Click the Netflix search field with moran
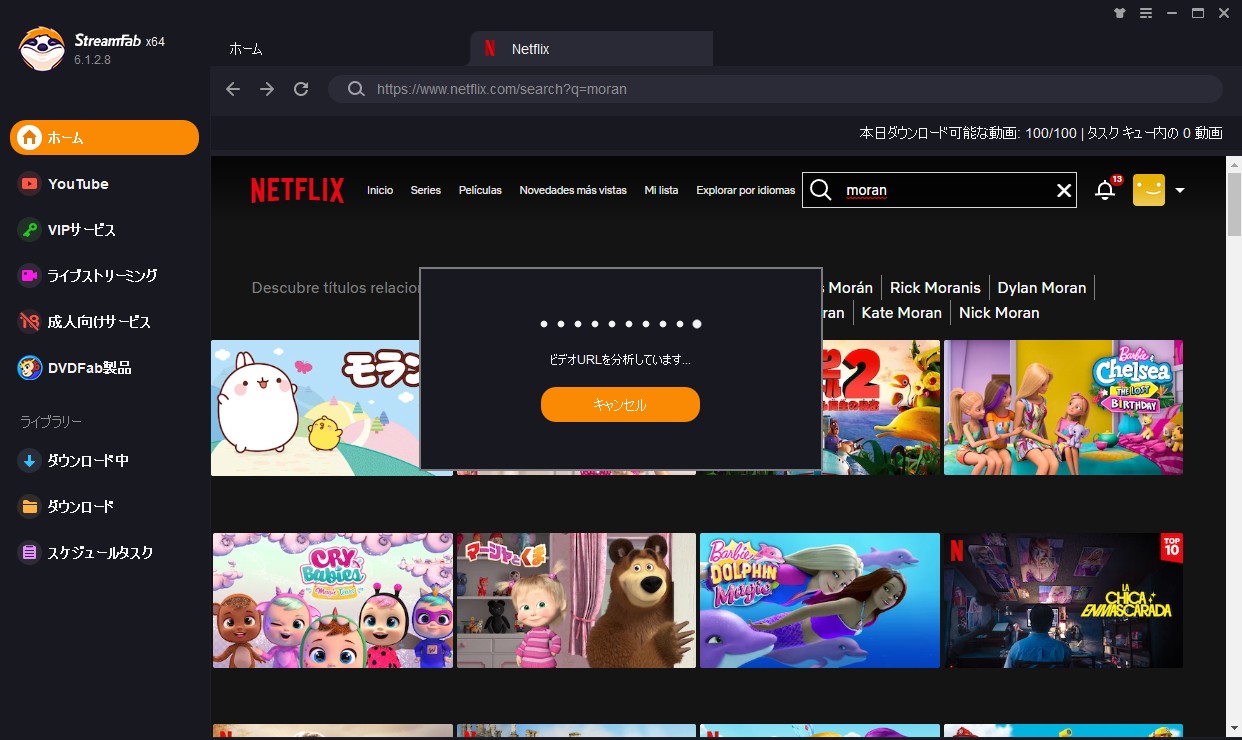Screen dimensions: 1242x740 939,190
